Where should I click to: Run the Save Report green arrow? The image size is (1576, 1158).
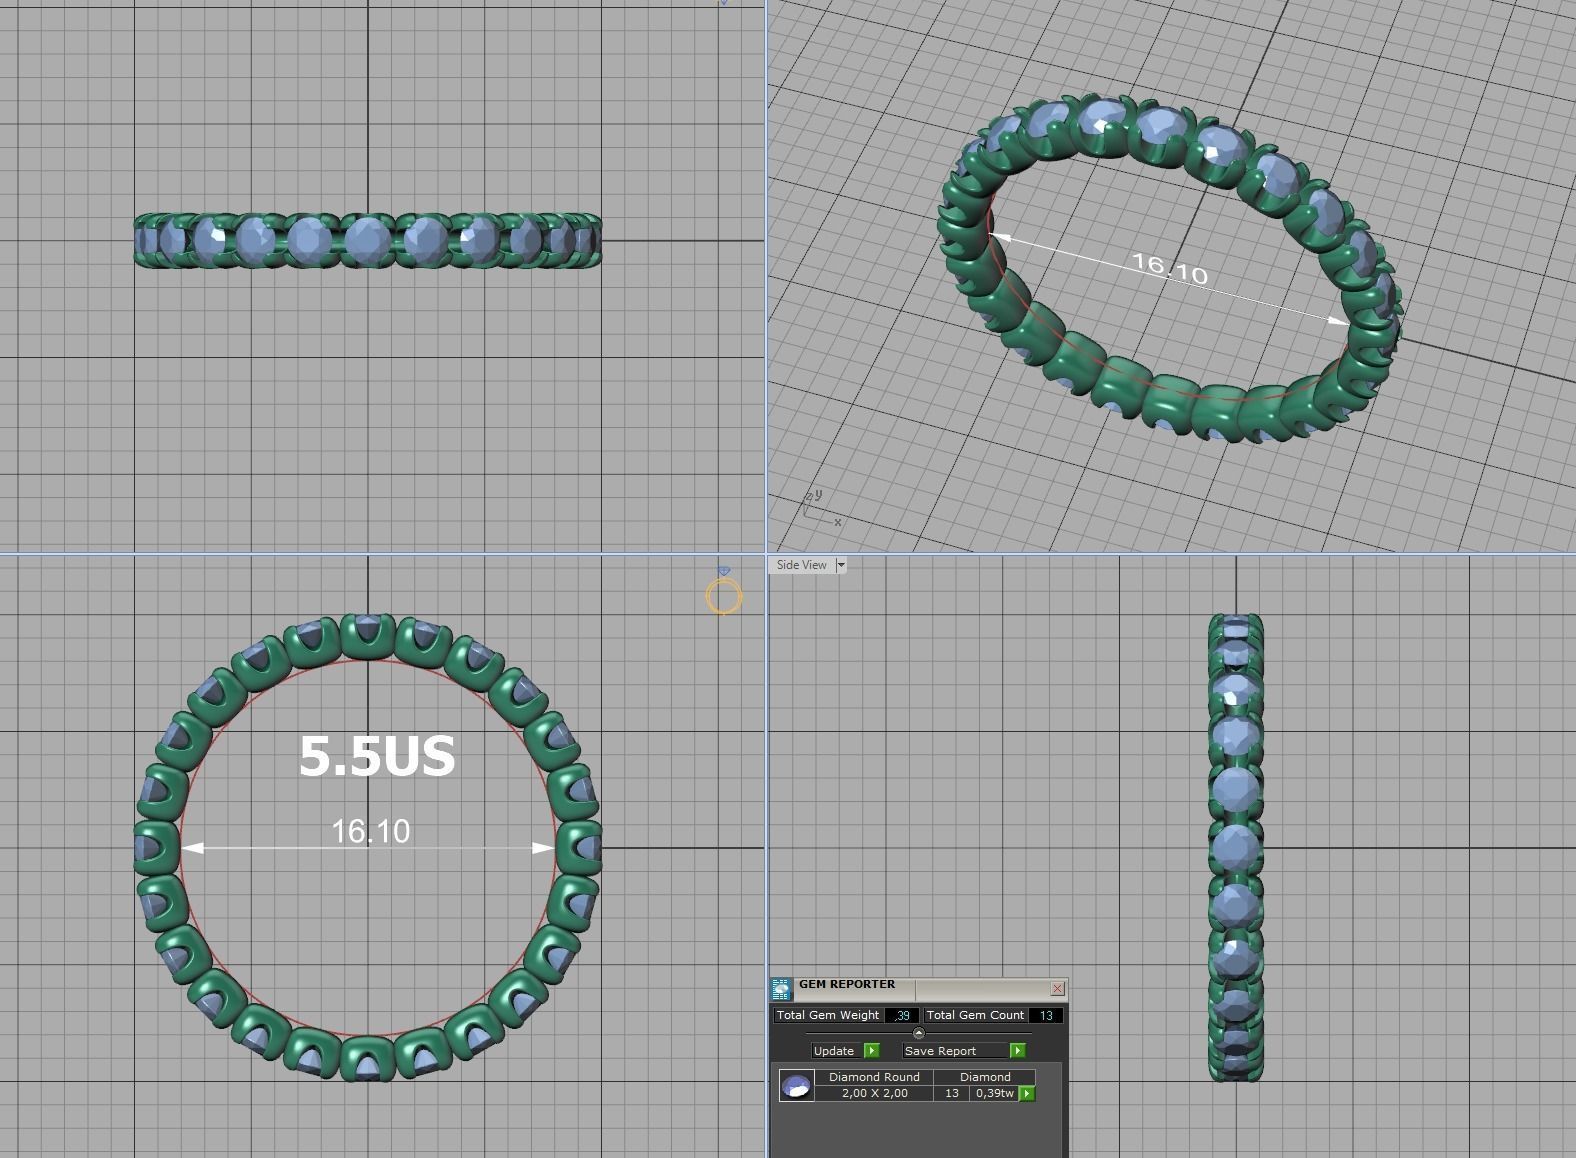1017,1050
